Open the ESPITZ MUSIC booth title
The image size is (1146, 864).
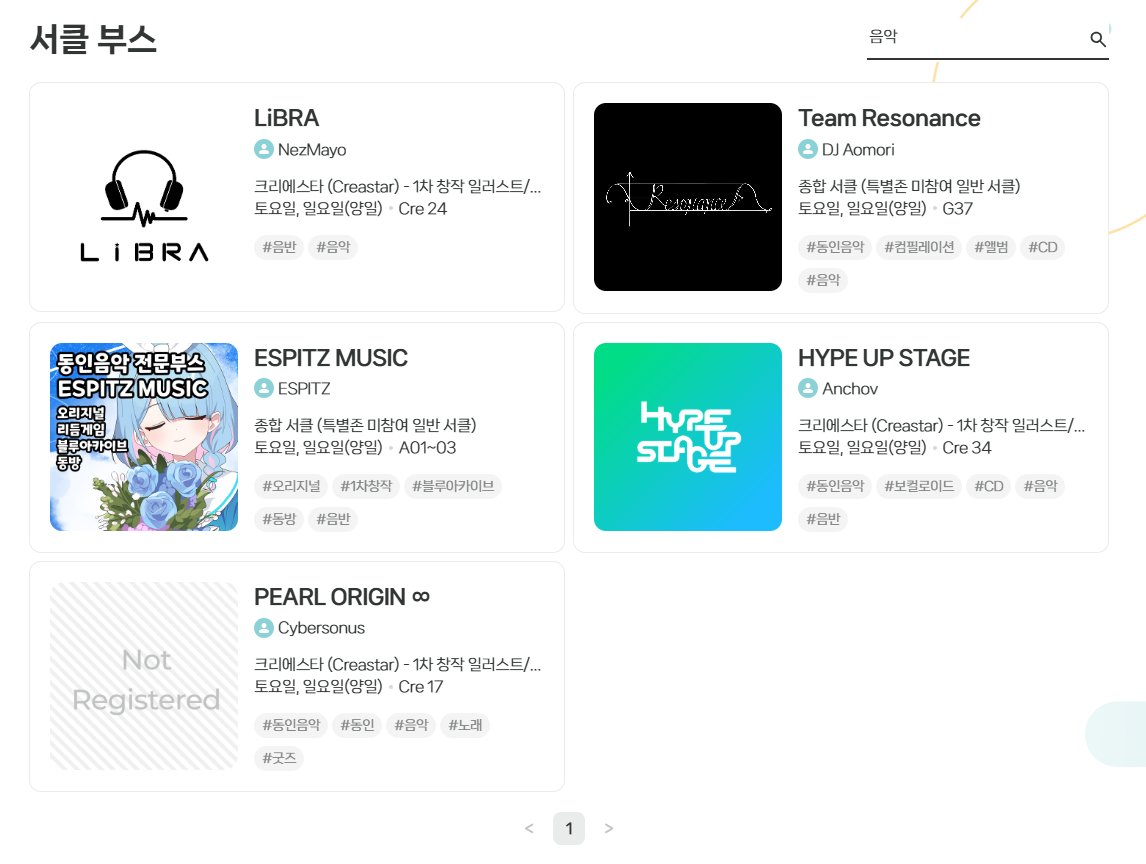click(330, 357)
